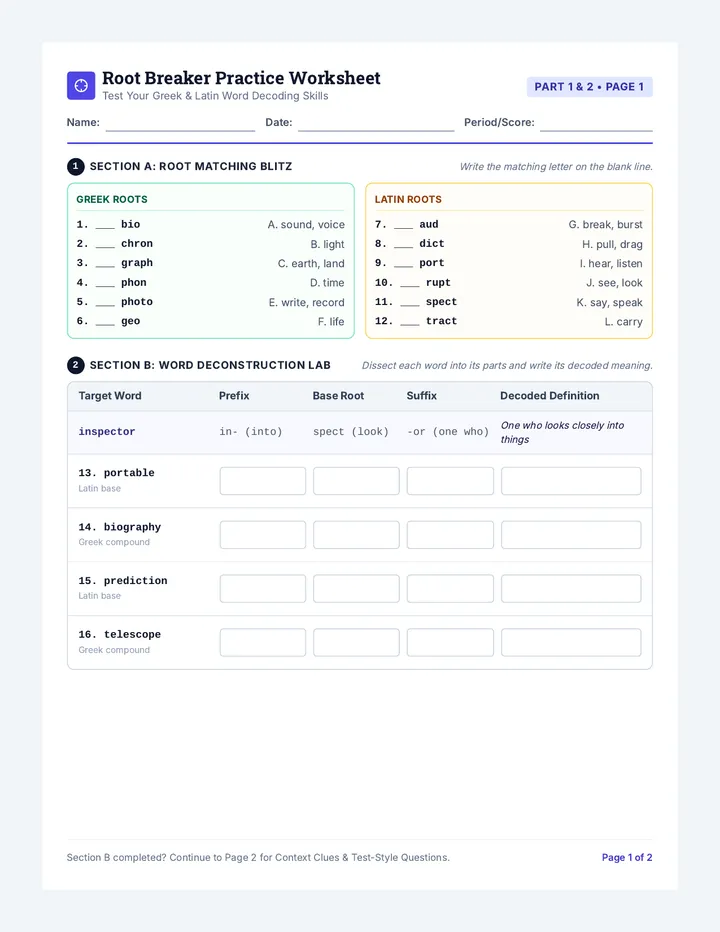Click the 'Target Word' column header
Viewport: 720px width, 932px height.
pos(110,396)
